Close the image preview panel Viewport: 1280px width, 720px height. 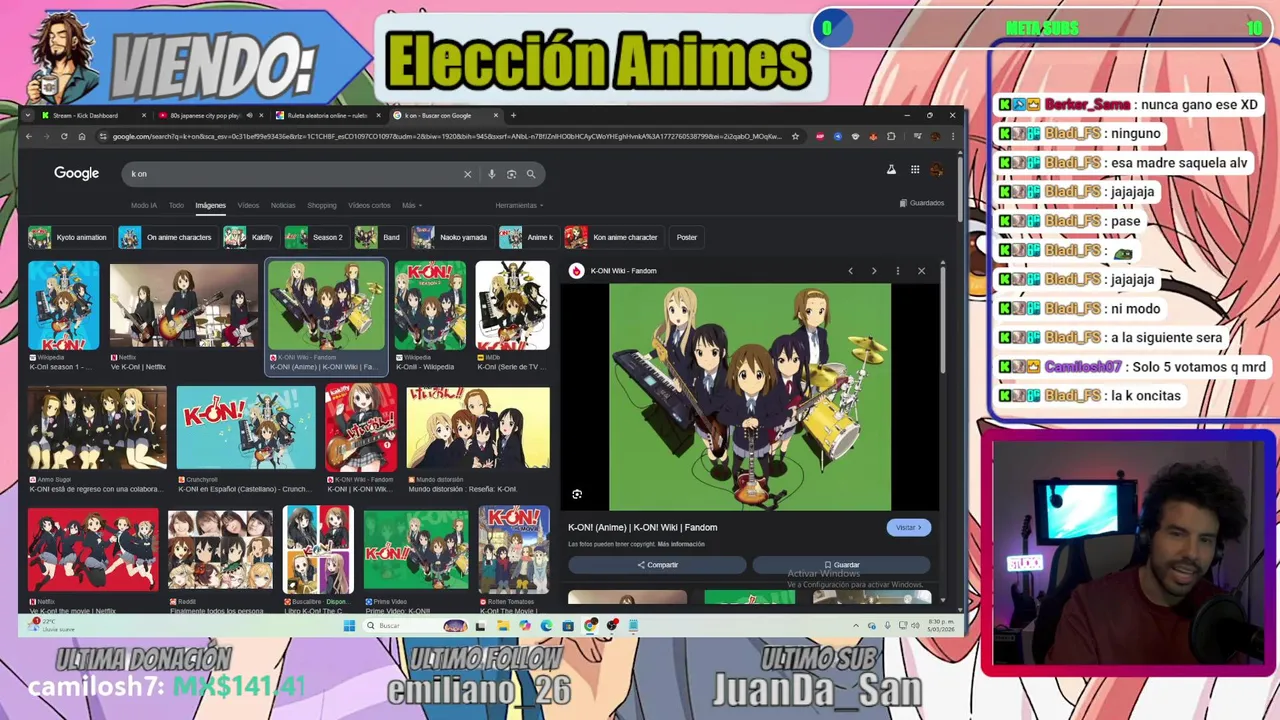922,271
